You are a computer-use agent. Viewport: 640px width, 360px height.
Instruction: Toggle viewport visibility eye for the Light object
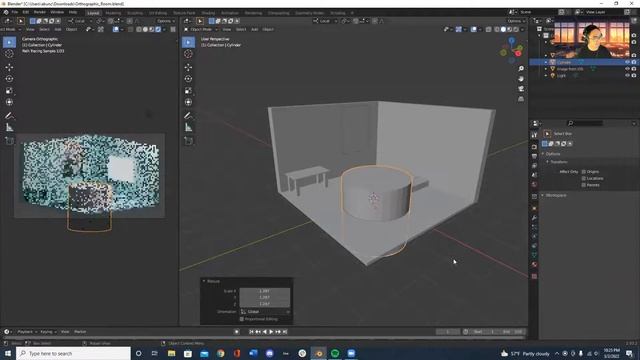[x=627, y=76]
